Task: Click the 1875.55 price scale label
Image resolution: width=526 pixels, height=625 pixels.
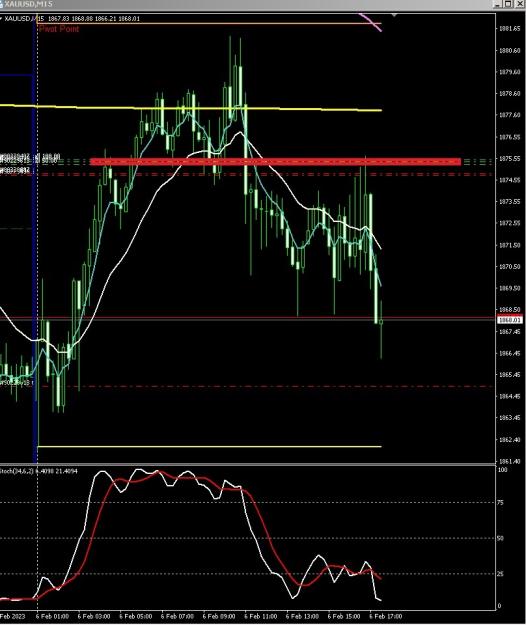Action: (x=510, y=159)
